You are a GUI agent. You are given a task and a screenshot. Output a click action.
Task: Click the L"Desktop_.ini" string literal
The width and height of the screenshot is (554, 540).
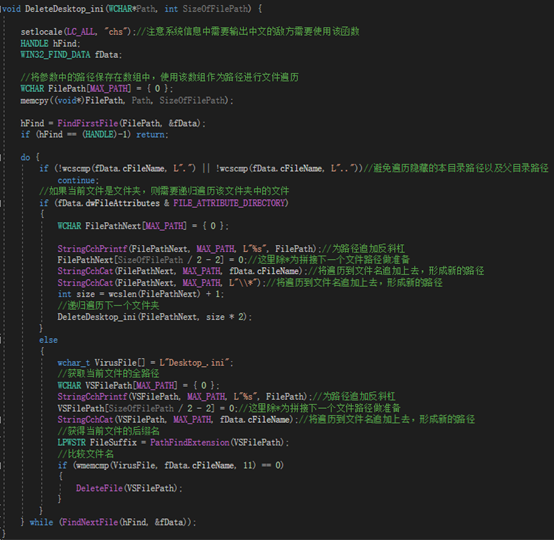pyautogui.click(x=194, y=363)
